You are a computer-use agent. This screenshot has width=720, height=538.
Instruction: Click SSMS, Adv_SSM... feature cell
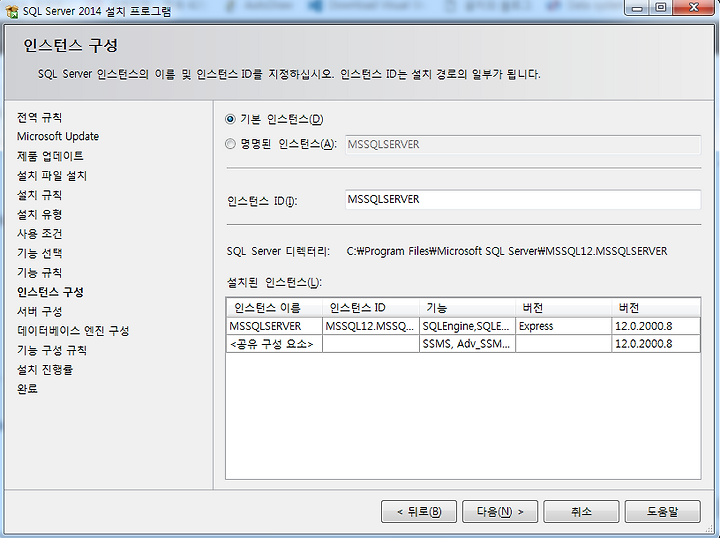tap(467, 344)
